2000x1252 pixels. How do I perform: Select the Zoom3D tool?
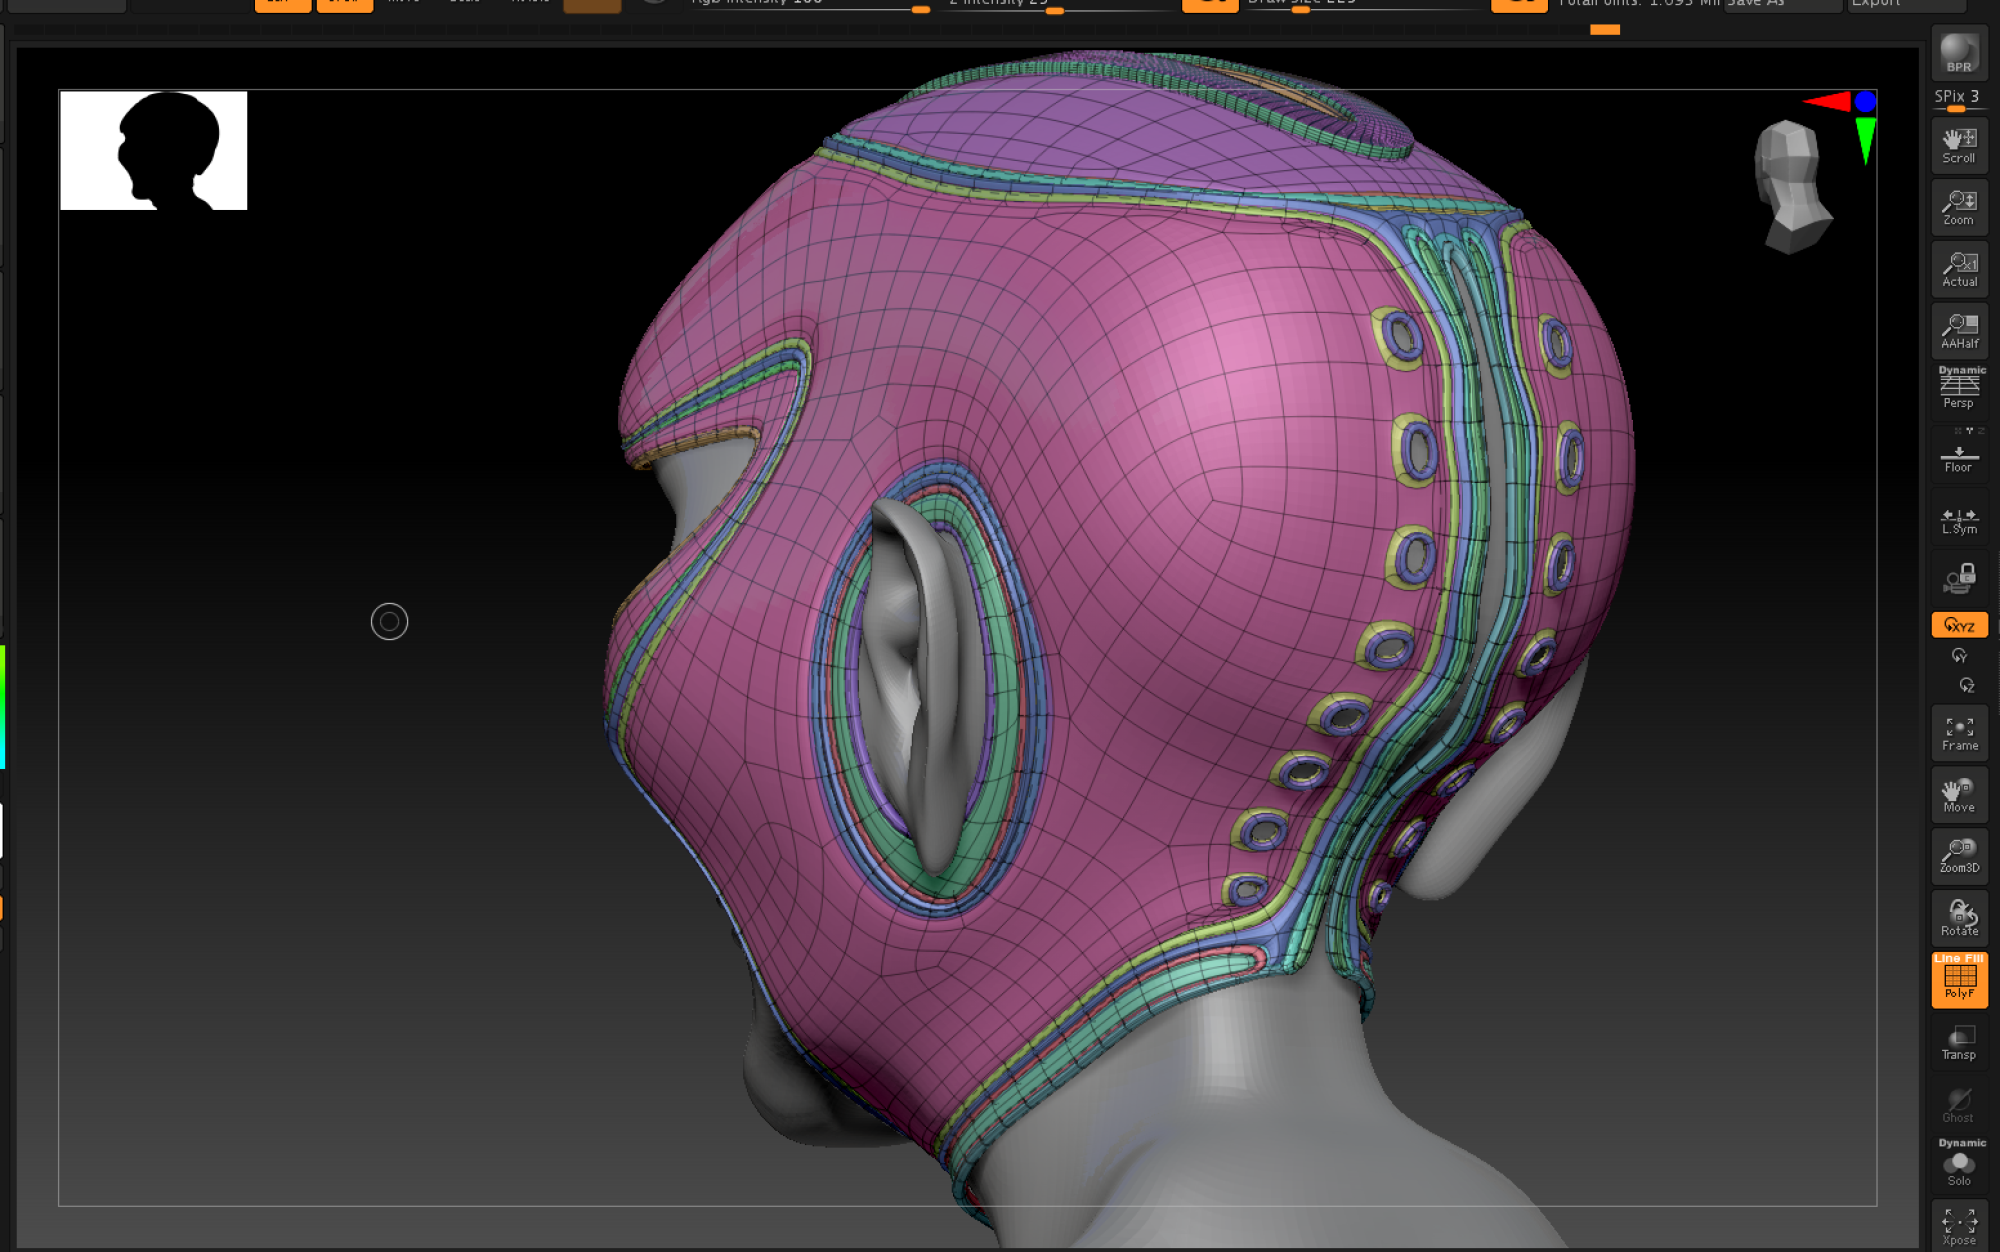click(x=1959, y=857)
